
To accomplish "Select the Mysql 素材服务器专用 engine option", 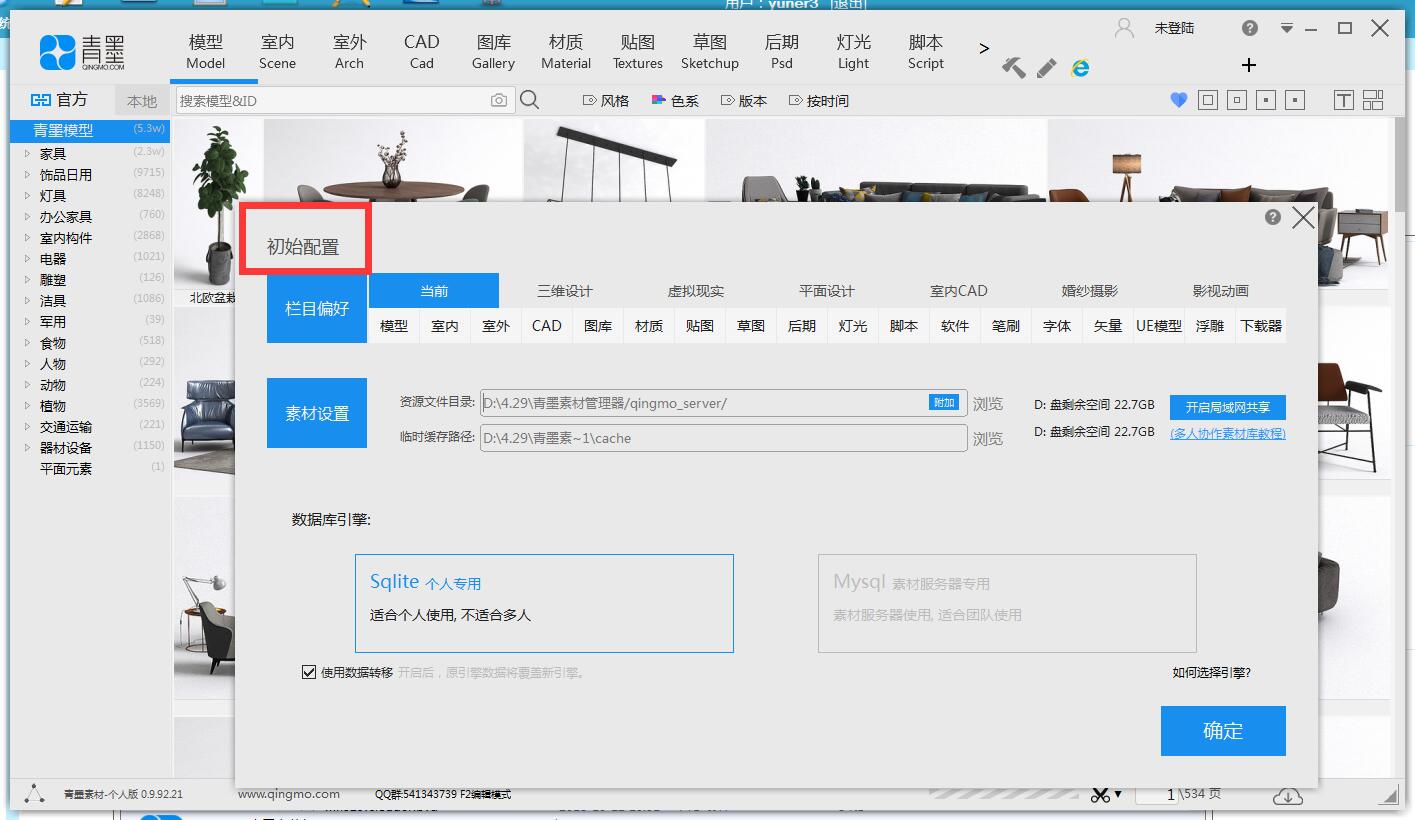I will [1006, 603].
